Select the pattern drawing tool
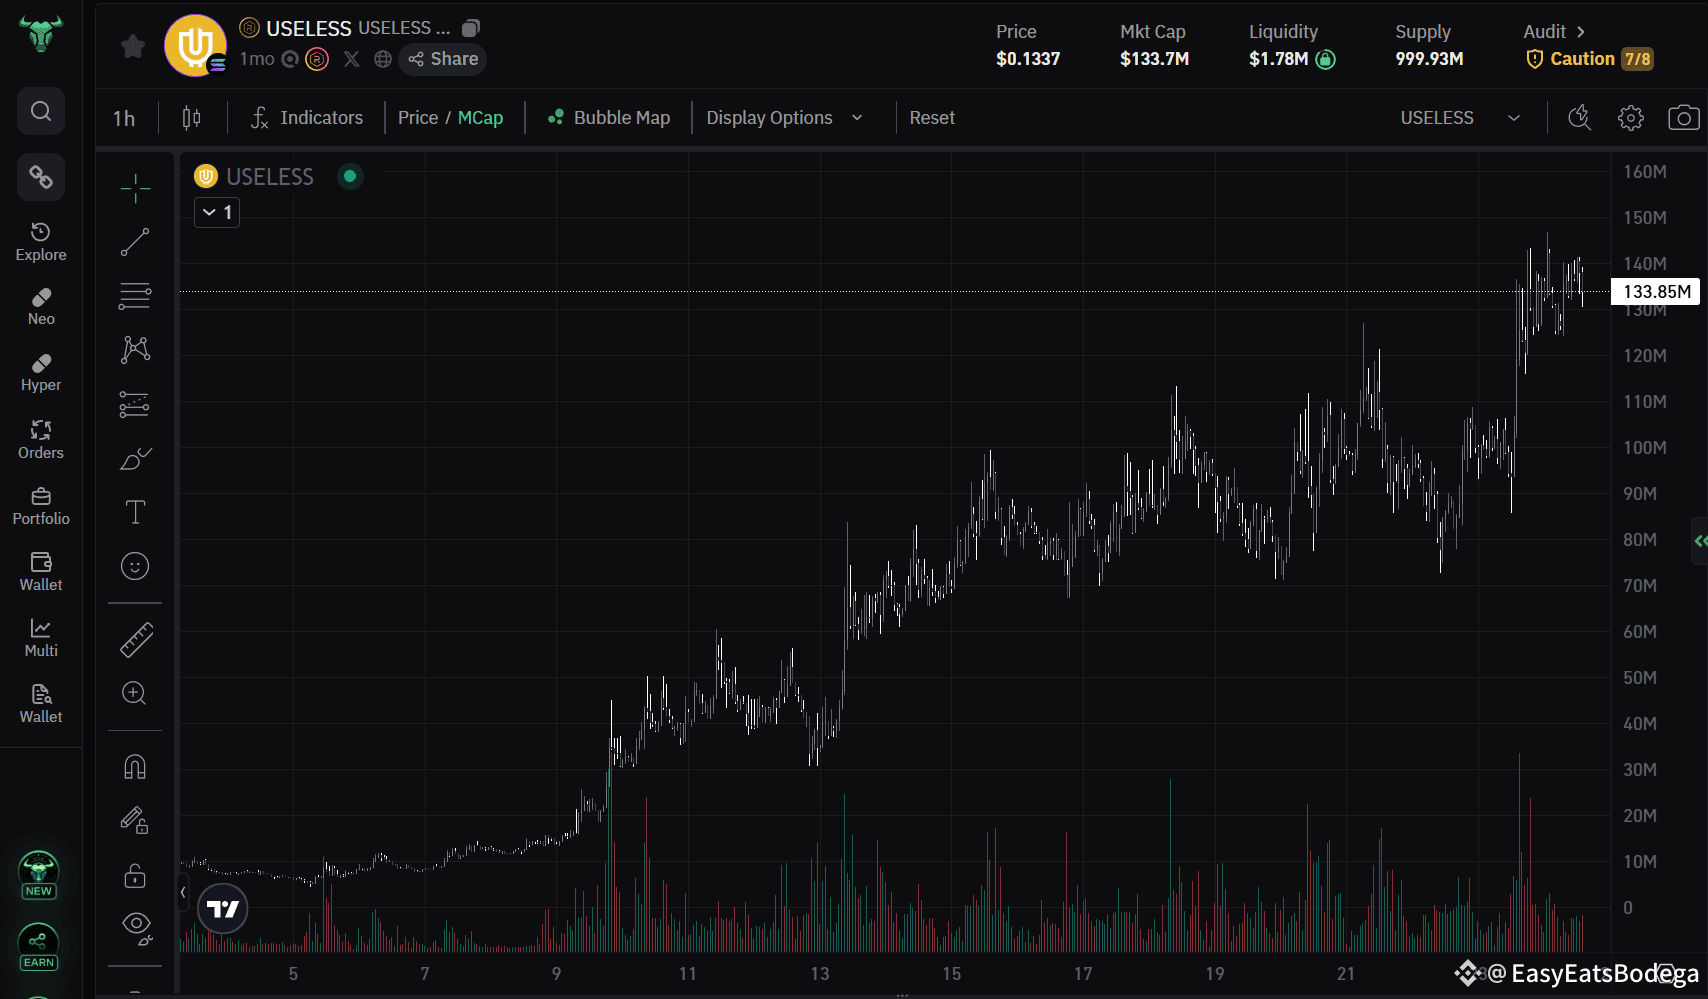This screenshot has height=999, width=1708. (135, 350)
